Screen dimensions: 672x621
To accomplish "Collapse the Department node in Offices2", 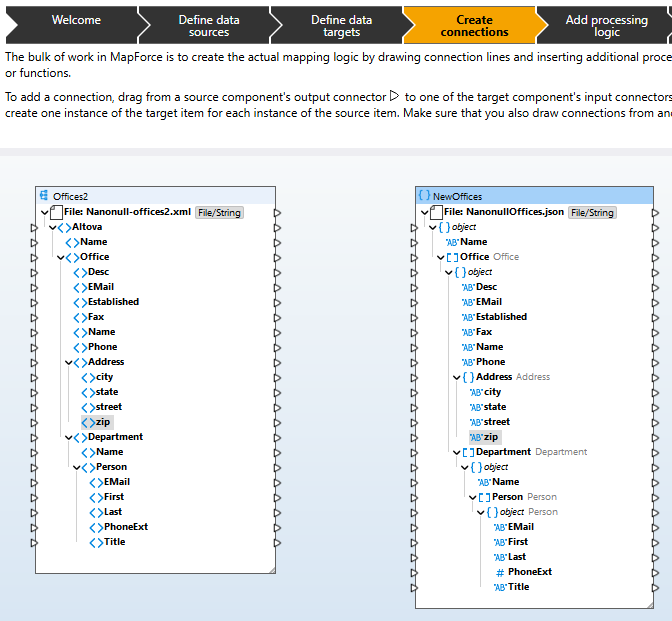I will pyautogui.click(x=68, y=437).
